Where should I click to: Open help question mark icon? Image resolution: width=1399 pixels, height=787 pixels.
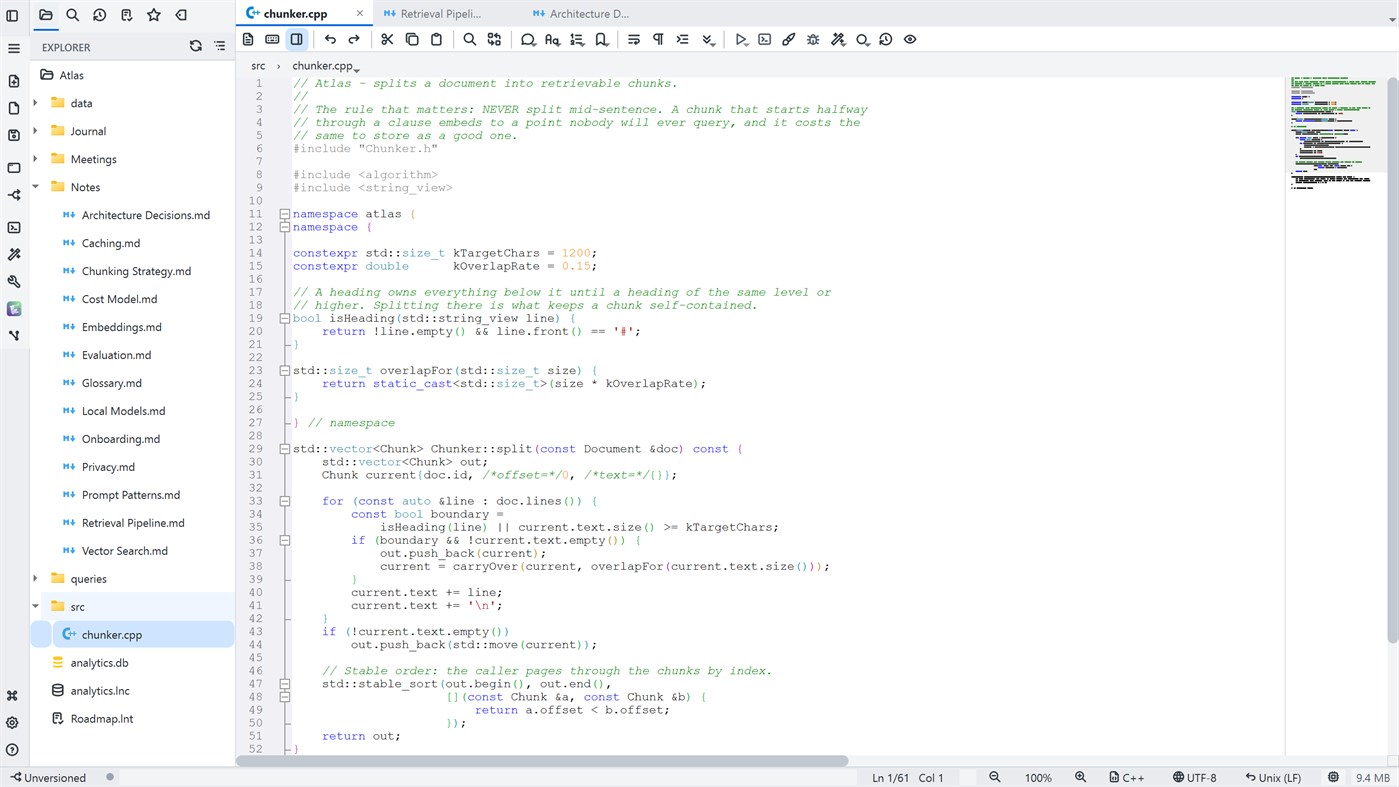tap(13, 750)
